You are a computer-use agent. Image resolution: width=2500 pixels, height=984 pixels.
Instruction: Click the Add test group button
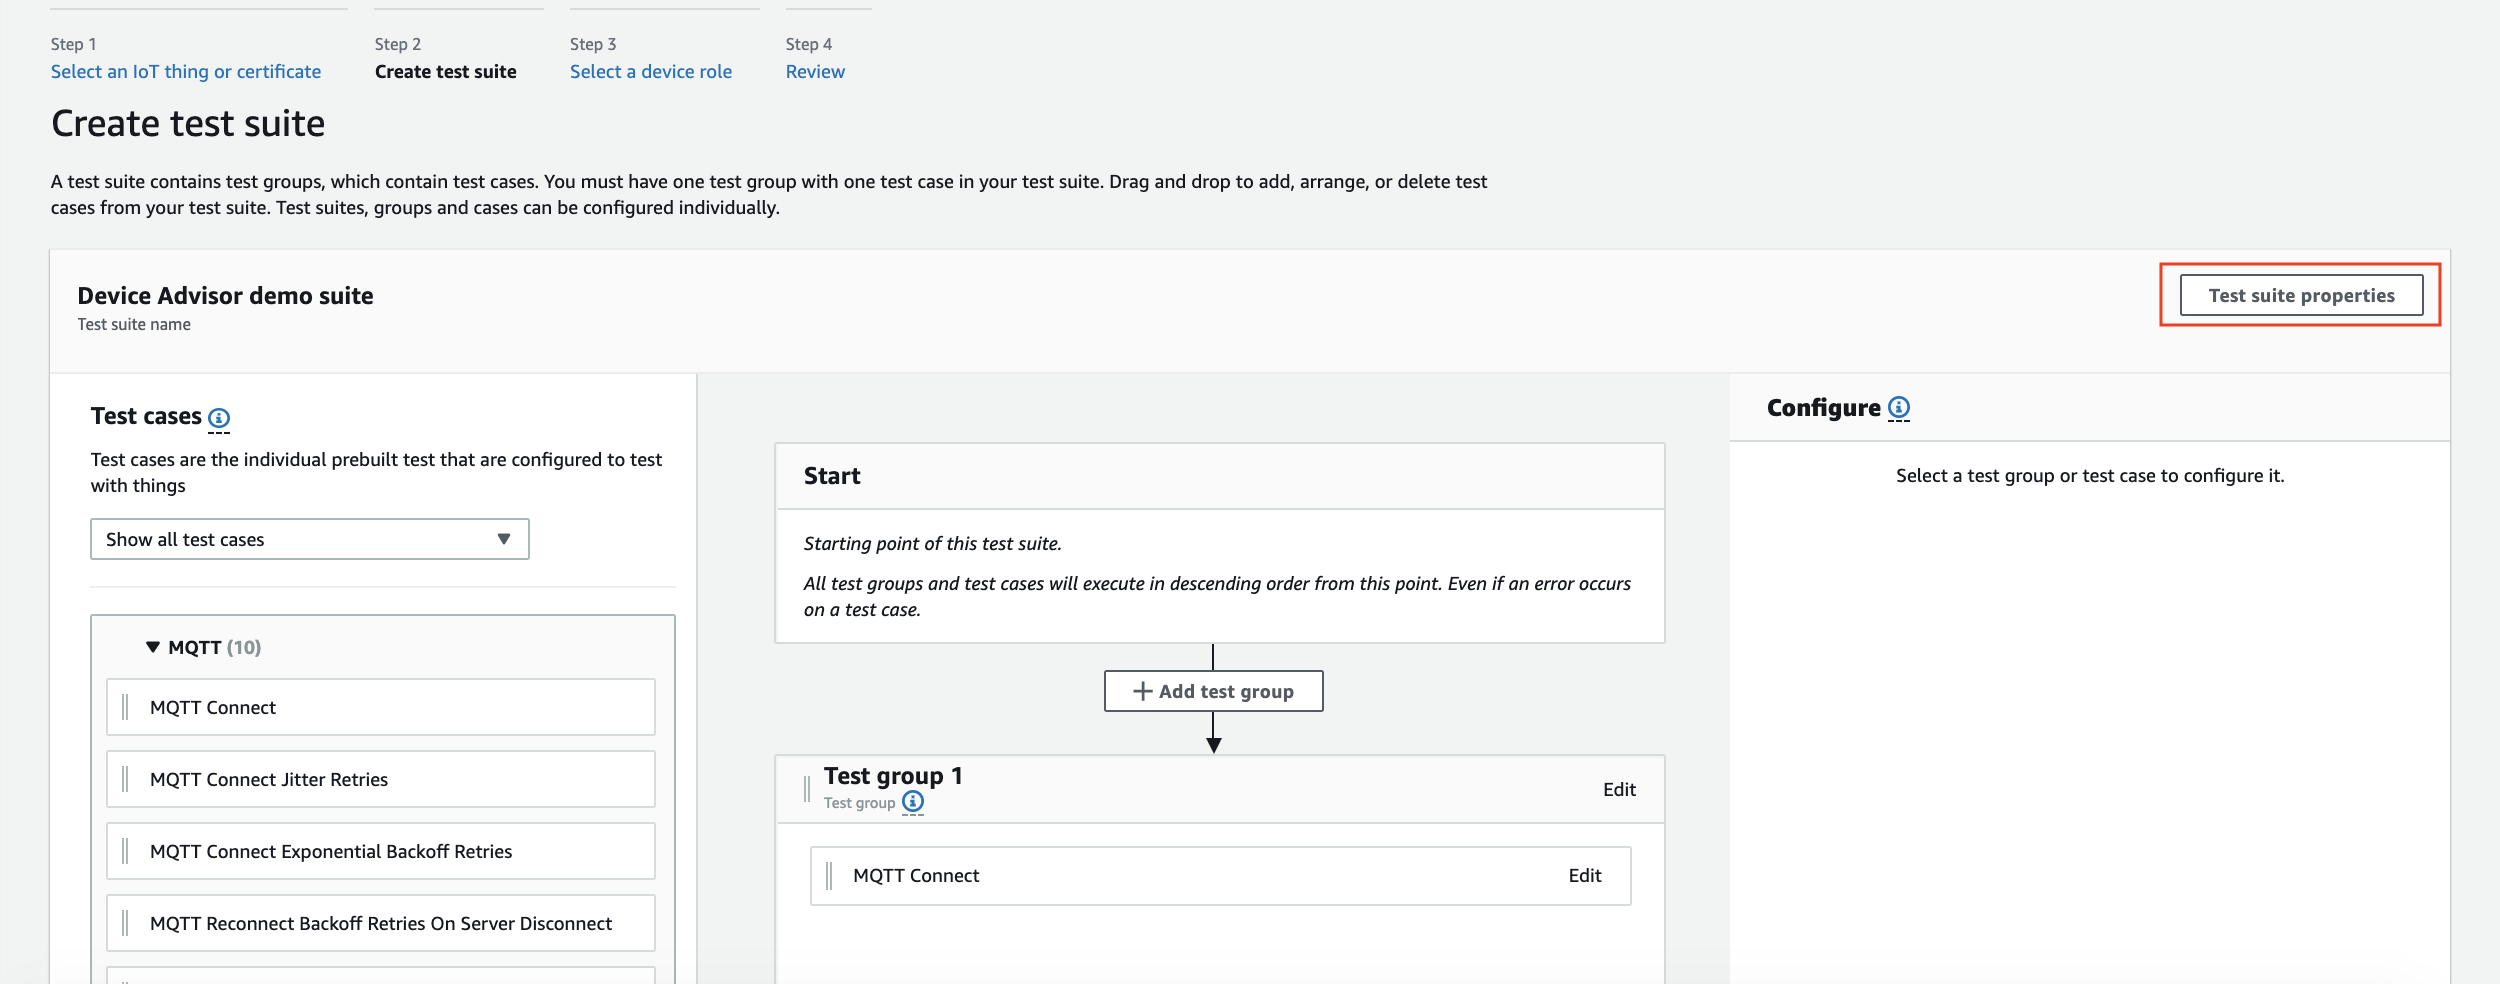click(x=1213, y=692)
